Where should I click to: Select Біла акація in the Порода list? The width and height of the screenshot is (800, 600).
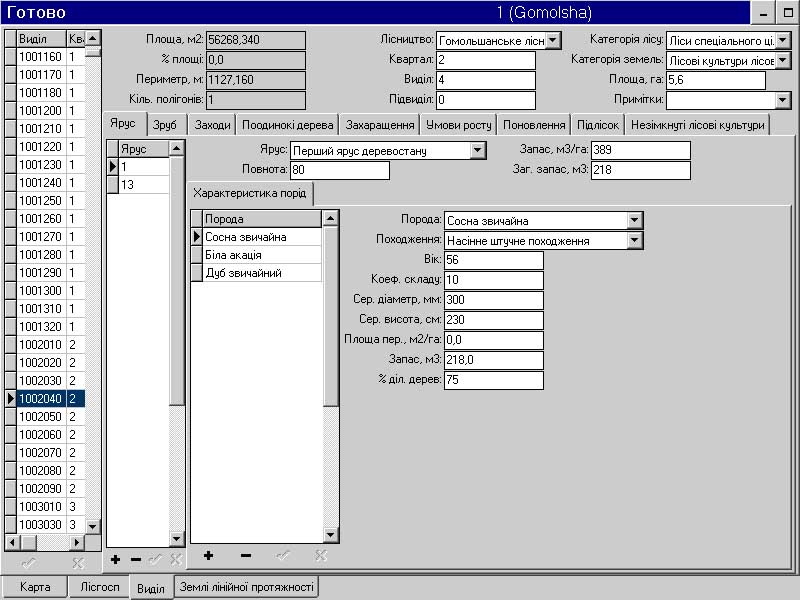pos(256,255)
